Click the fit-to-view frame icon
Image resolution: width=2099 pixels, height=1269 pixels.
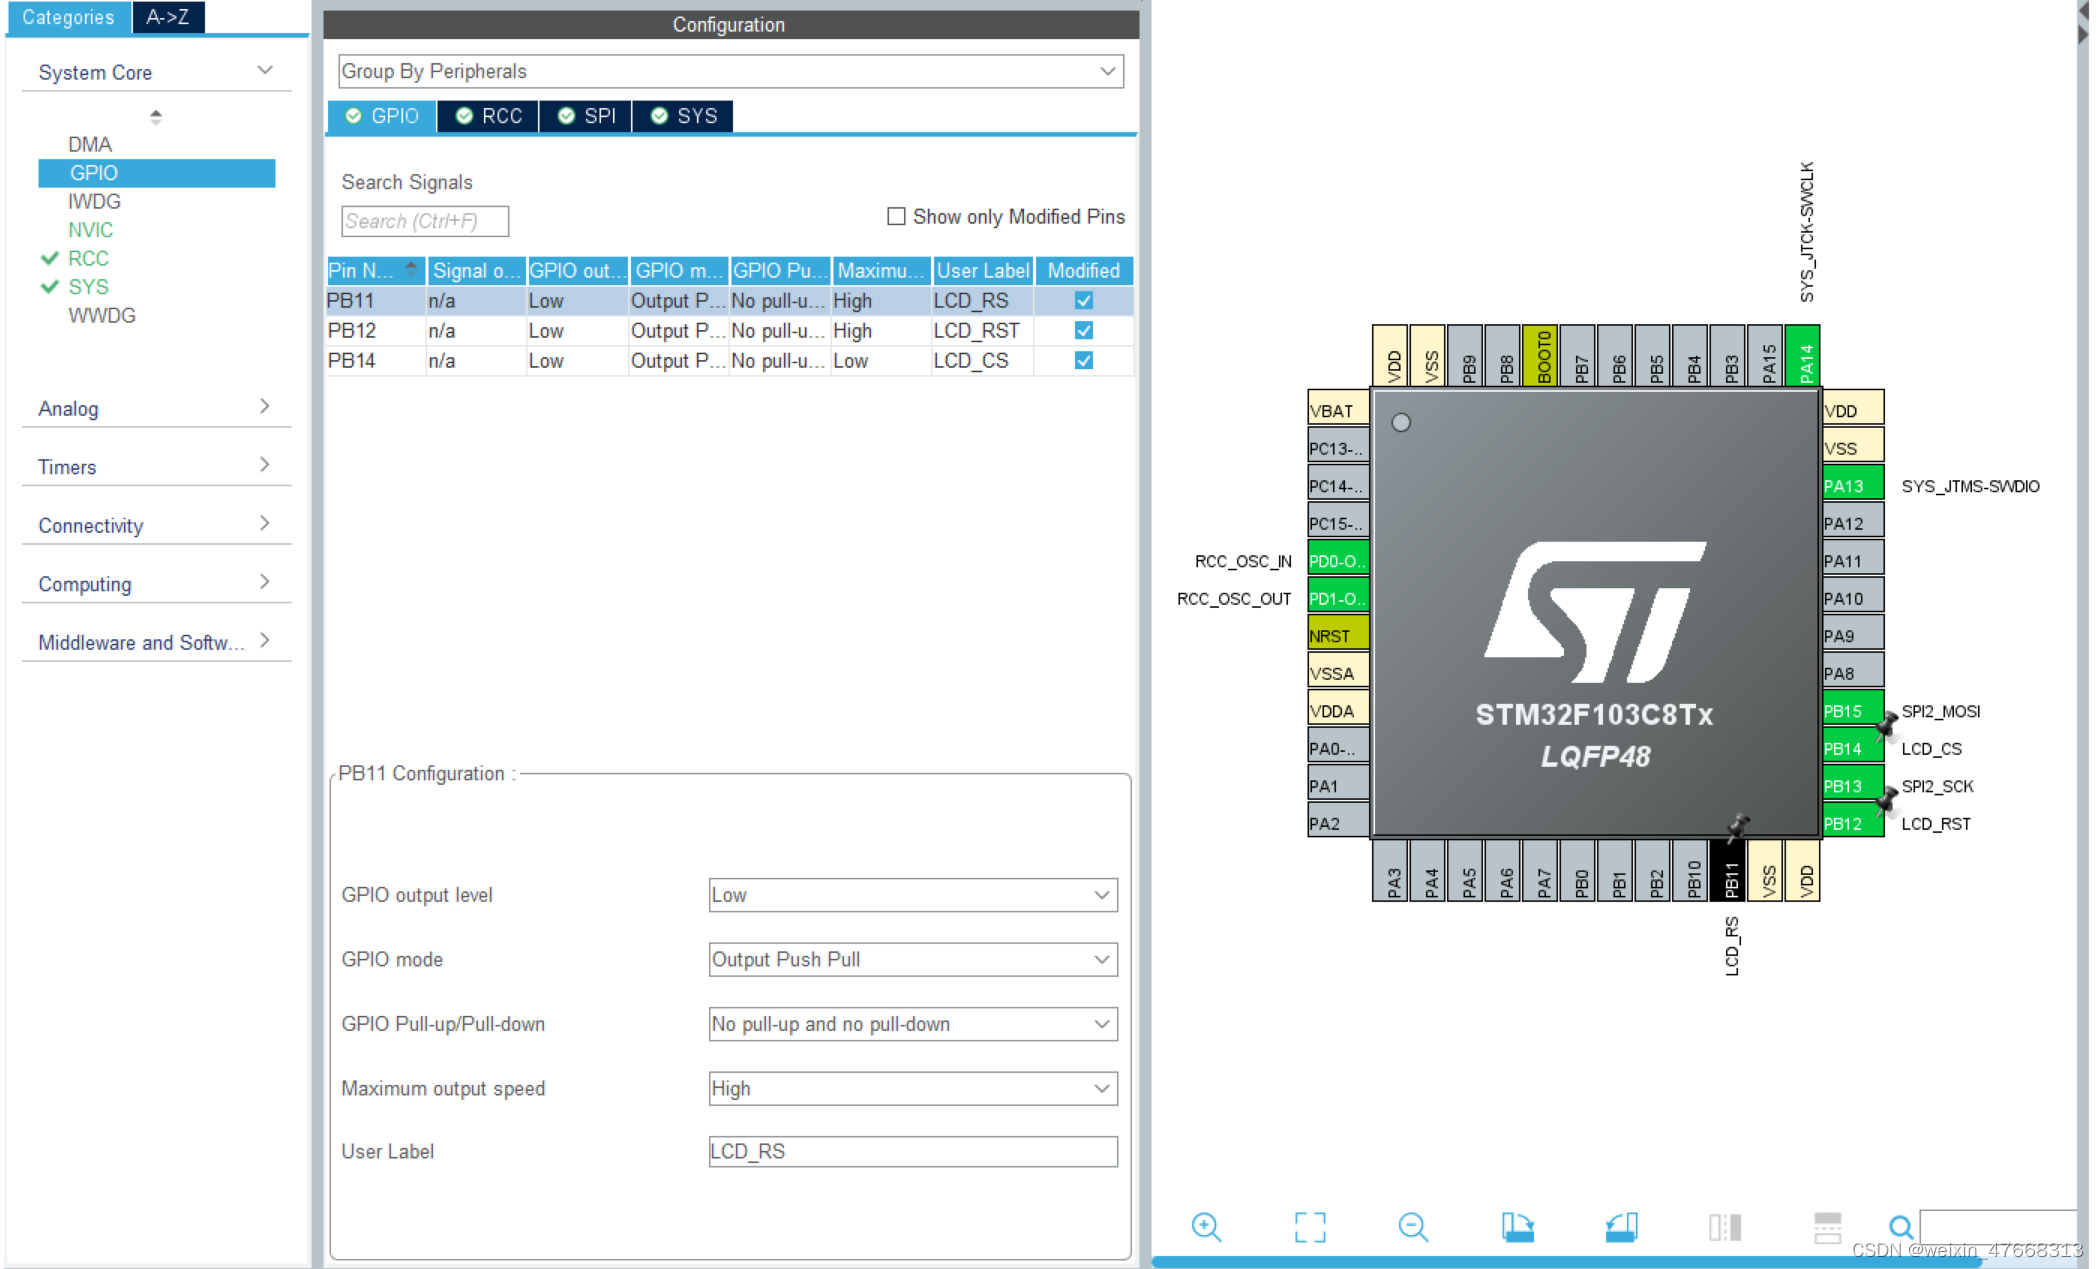[1309, 1226]
